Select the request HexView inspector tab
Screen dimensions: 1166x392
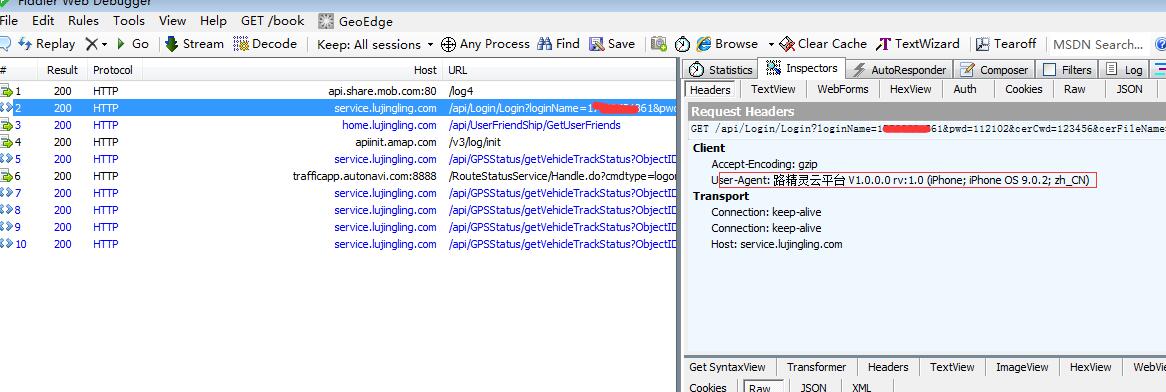coord(910,89)
